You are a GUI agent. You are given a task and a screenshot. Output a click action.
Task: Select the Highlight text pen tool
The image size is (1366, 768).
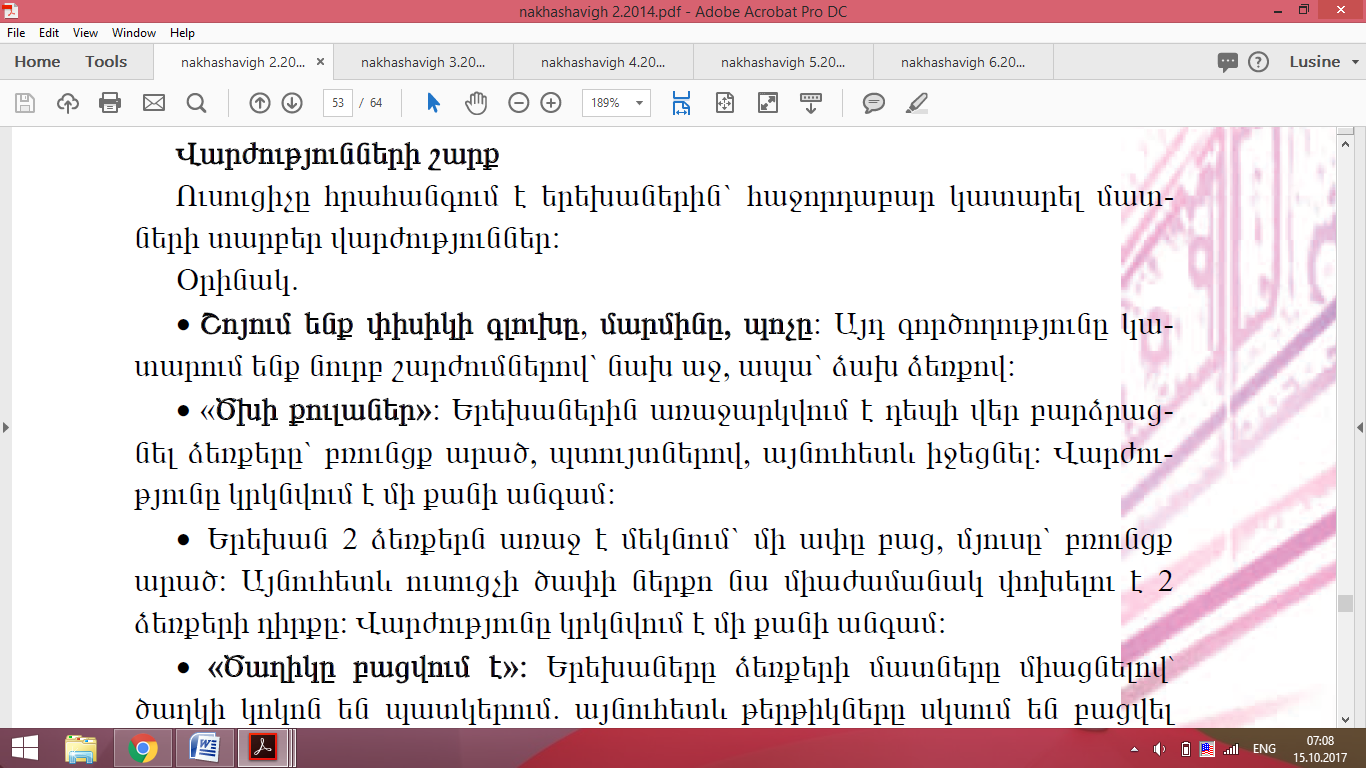[917, 102]
